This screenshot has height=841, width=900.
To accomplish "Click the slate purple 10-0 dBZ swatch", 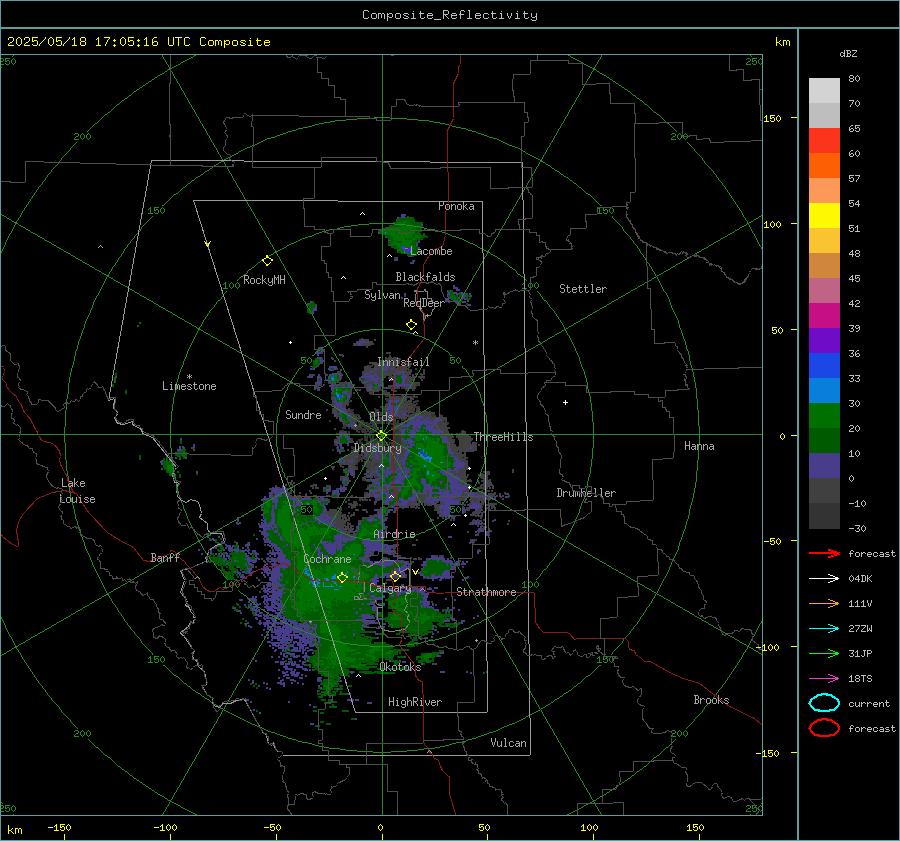I will 824,466.
